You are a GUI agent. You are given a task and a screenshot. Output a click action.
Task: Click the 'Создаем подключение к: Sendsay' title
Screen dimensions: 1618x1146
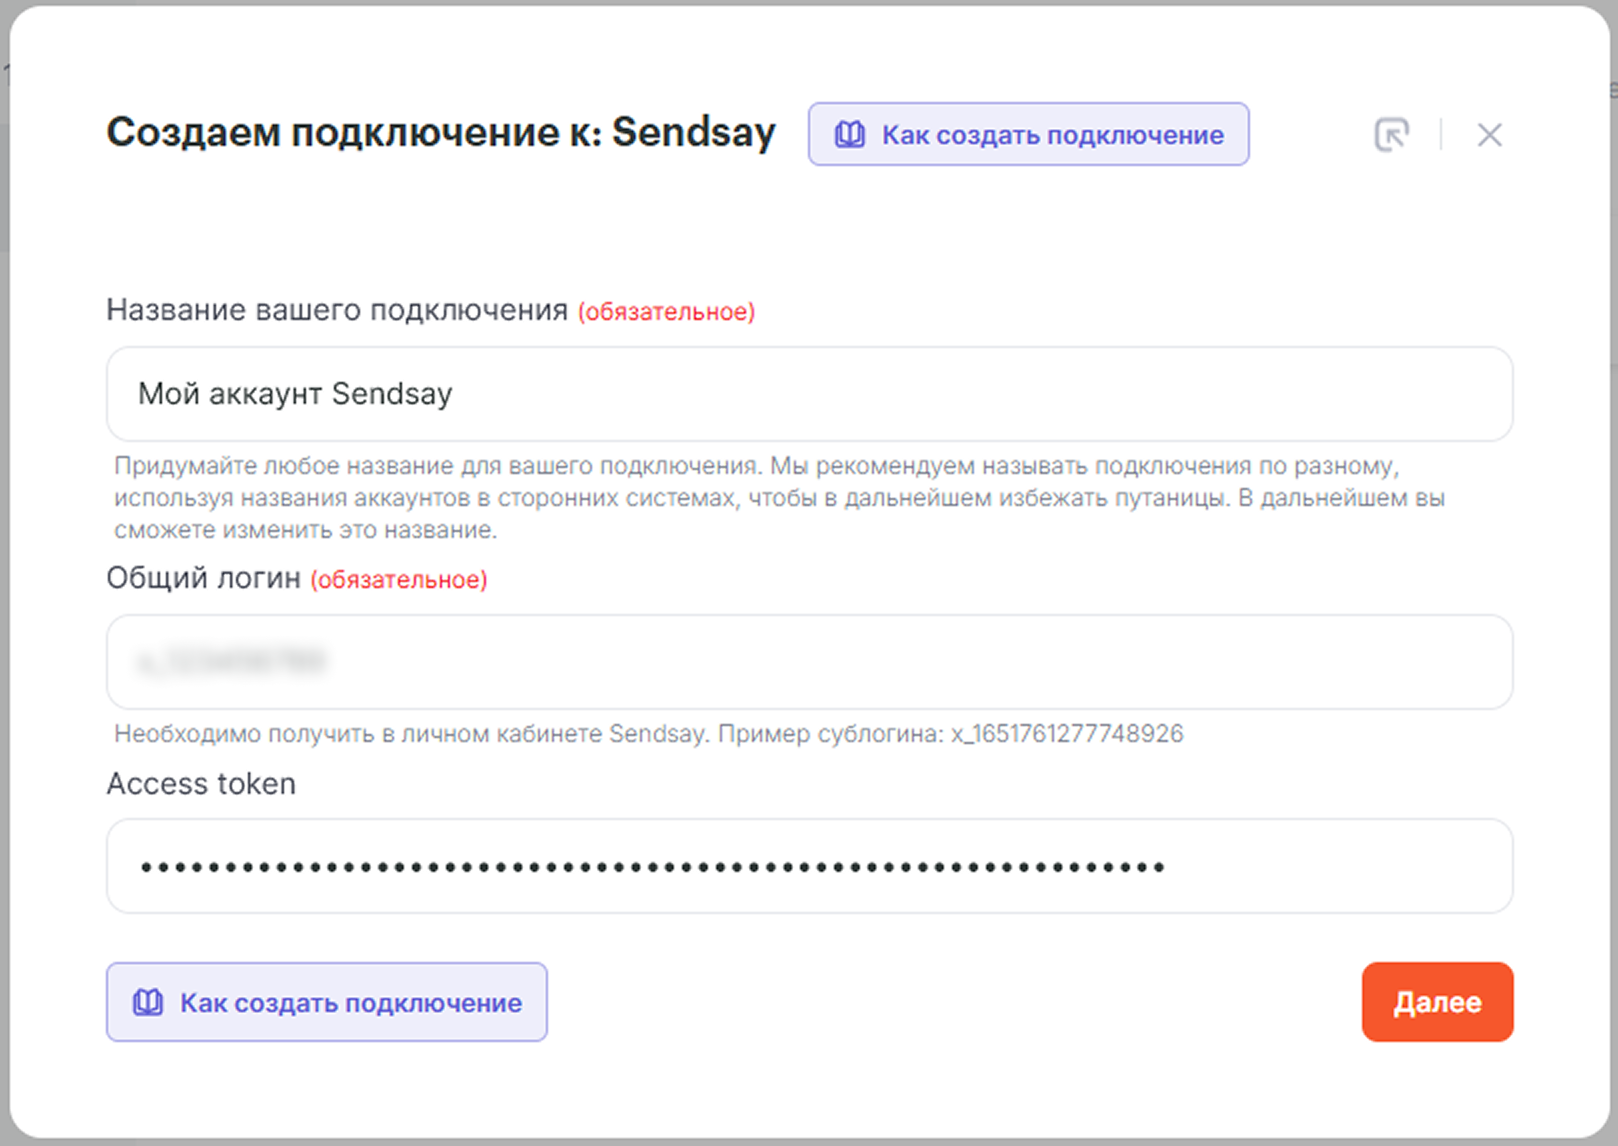pyautogui.click(x=441, y=133)
